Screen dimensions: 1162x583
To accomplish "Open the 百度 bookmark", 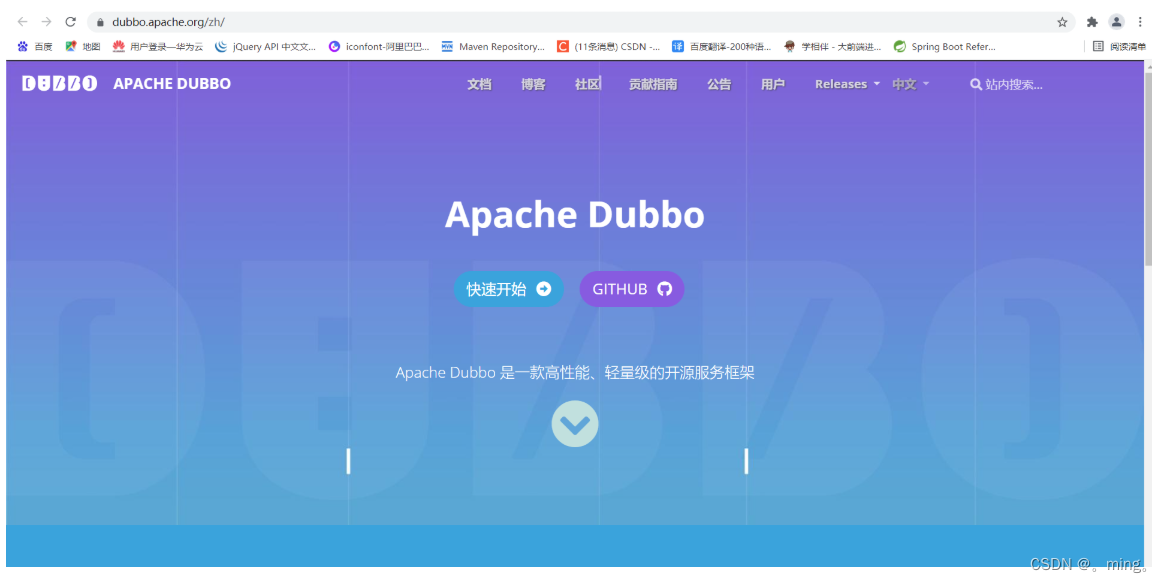I will [x=35, y=47].
